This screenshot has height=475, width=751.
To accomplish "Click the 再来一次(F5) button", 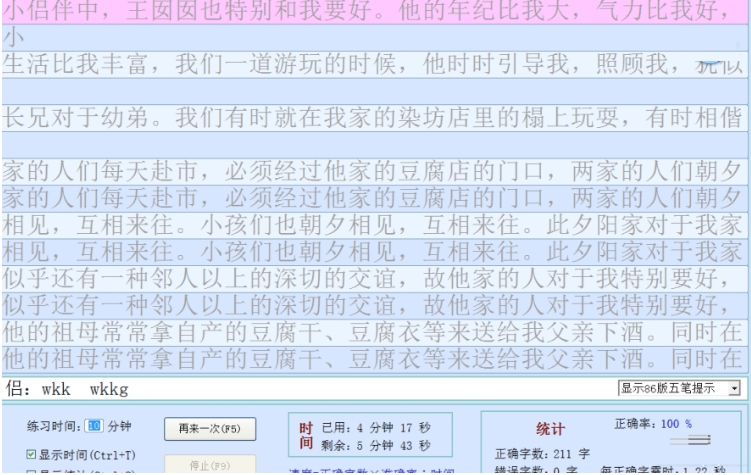I will 210,429.
